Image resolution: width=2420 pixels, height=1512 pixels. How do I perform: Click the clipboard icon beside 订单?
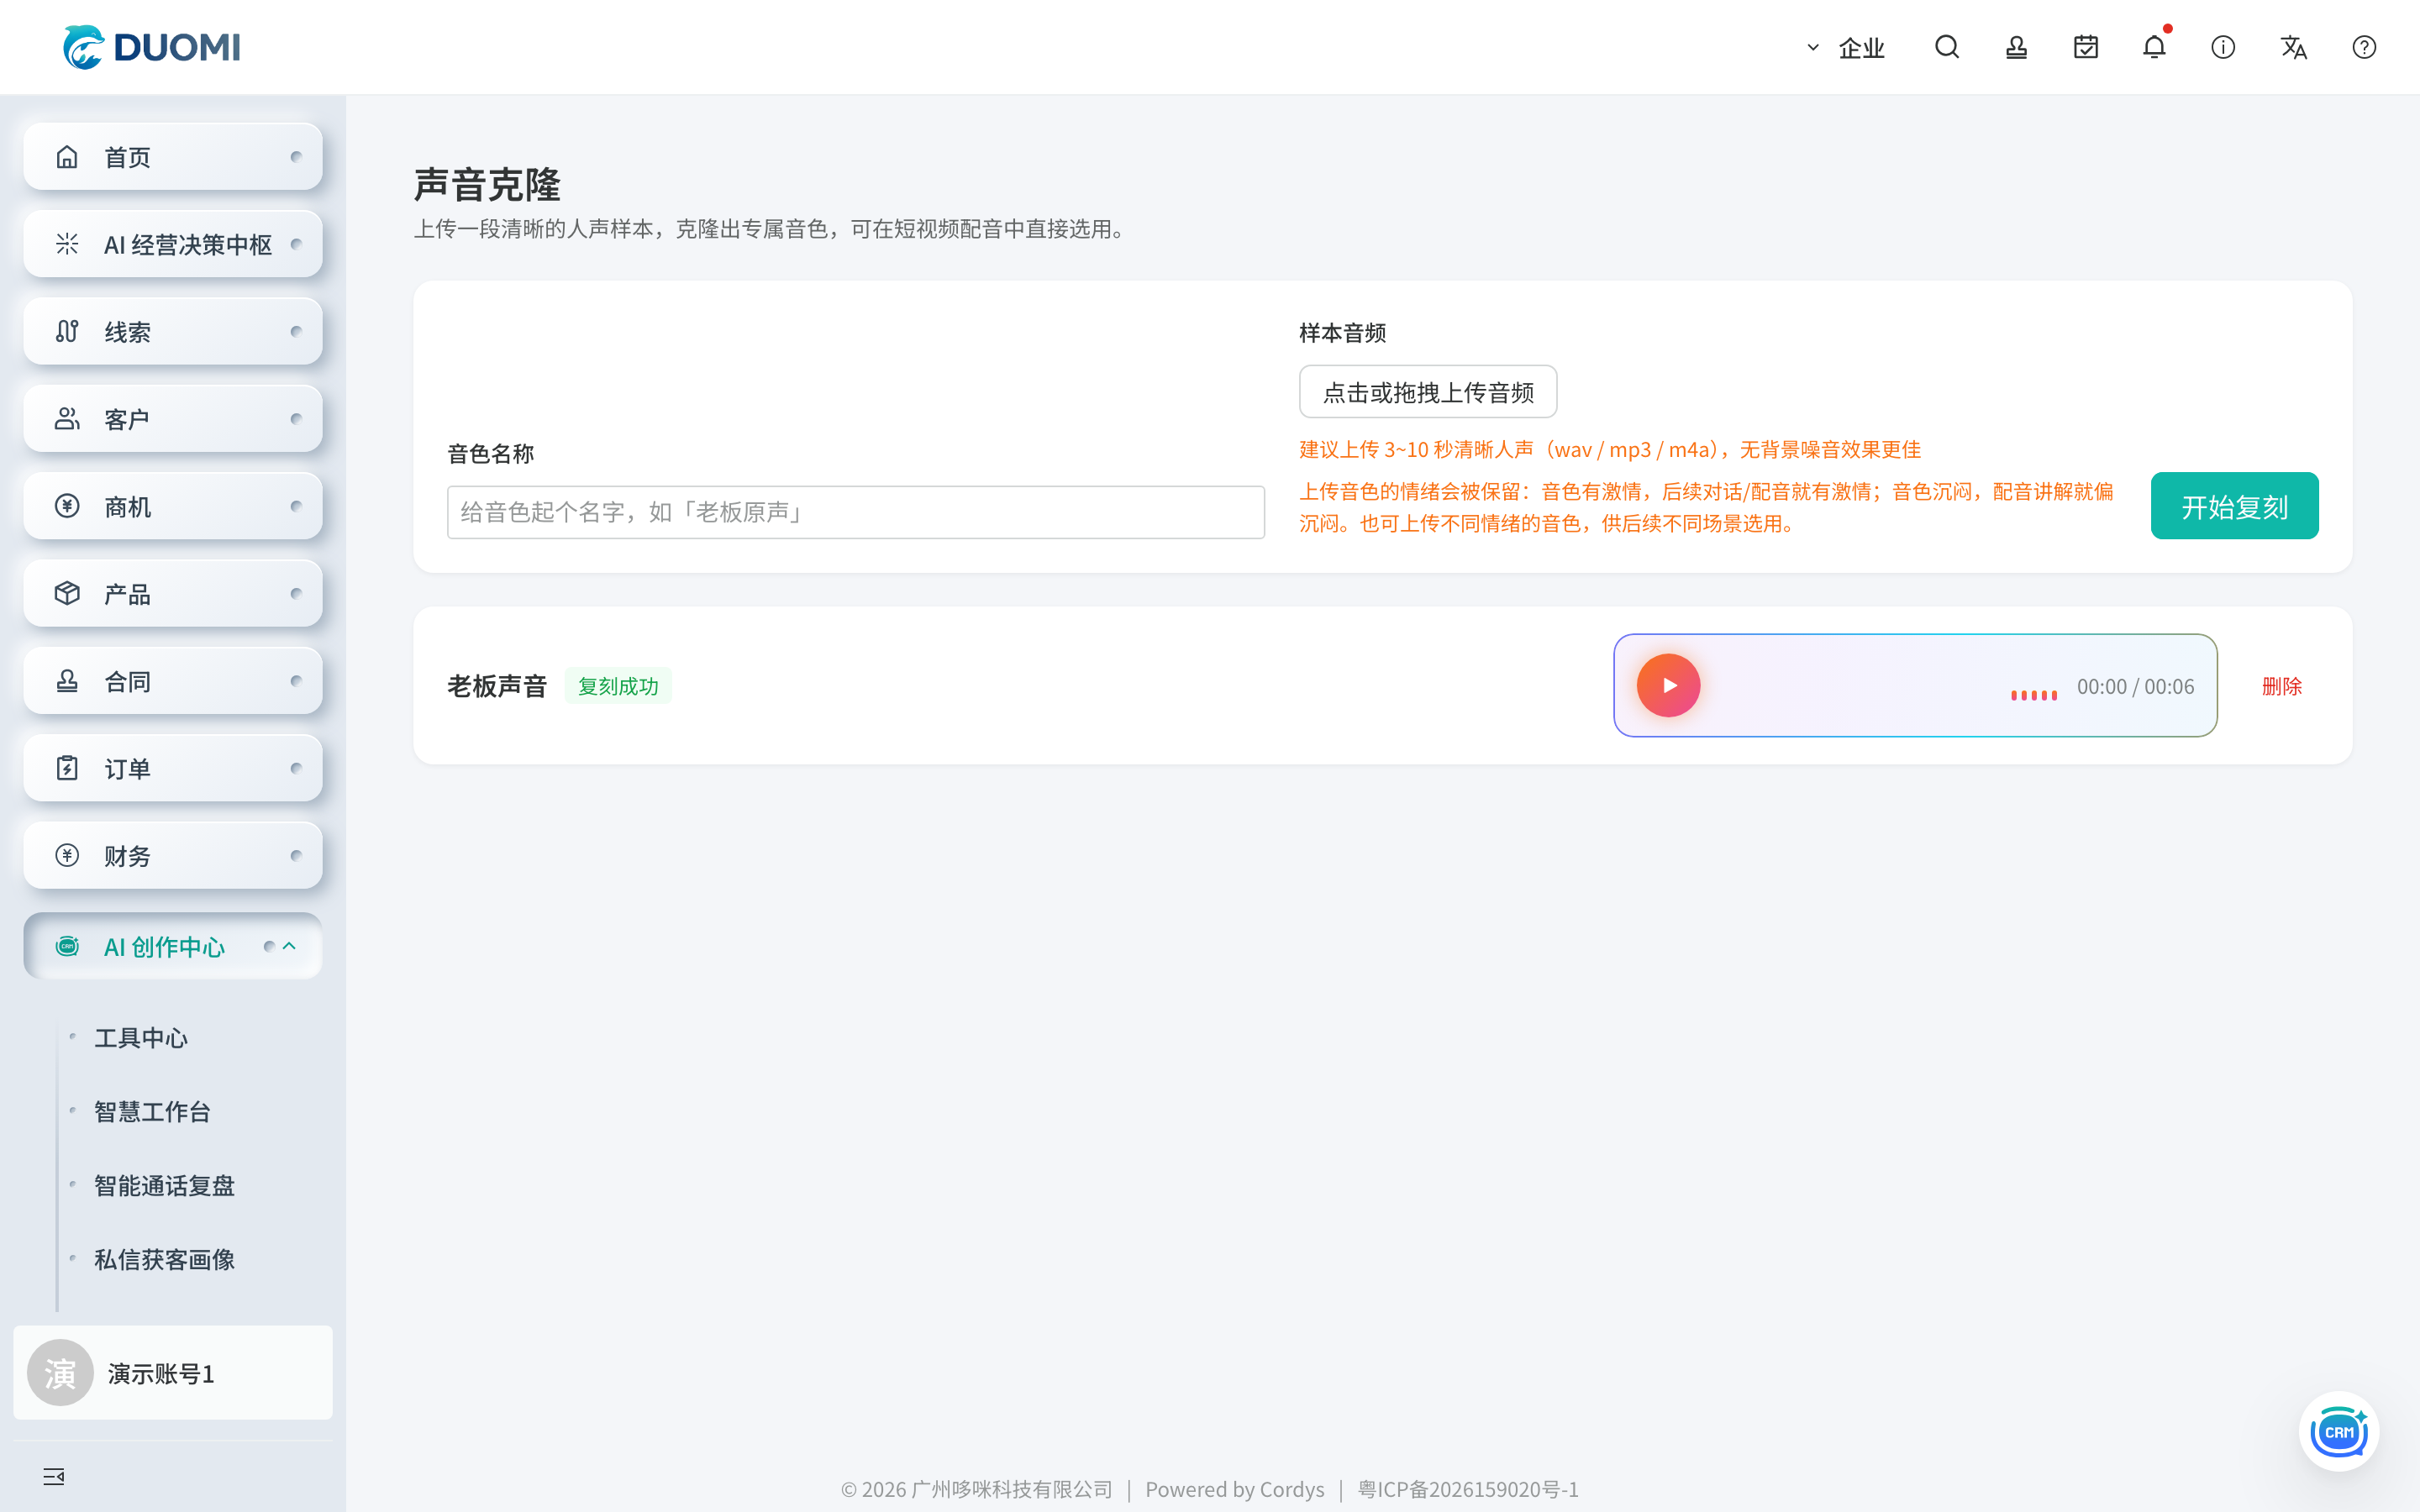coord(67,768)
